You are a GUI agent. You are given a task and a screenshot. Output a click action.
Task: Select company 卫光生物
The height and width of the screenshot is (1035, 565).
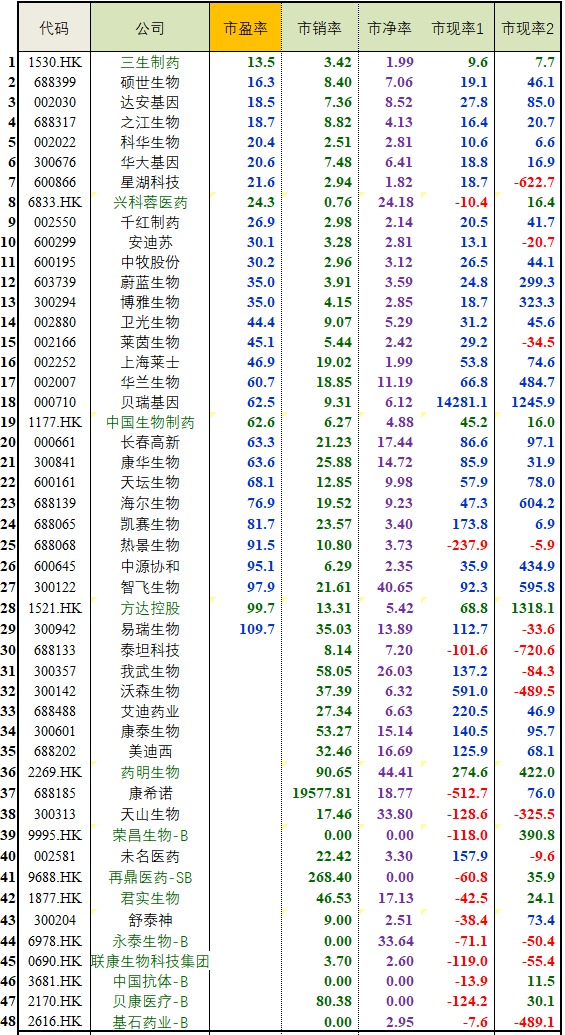[x=150, y=322]
